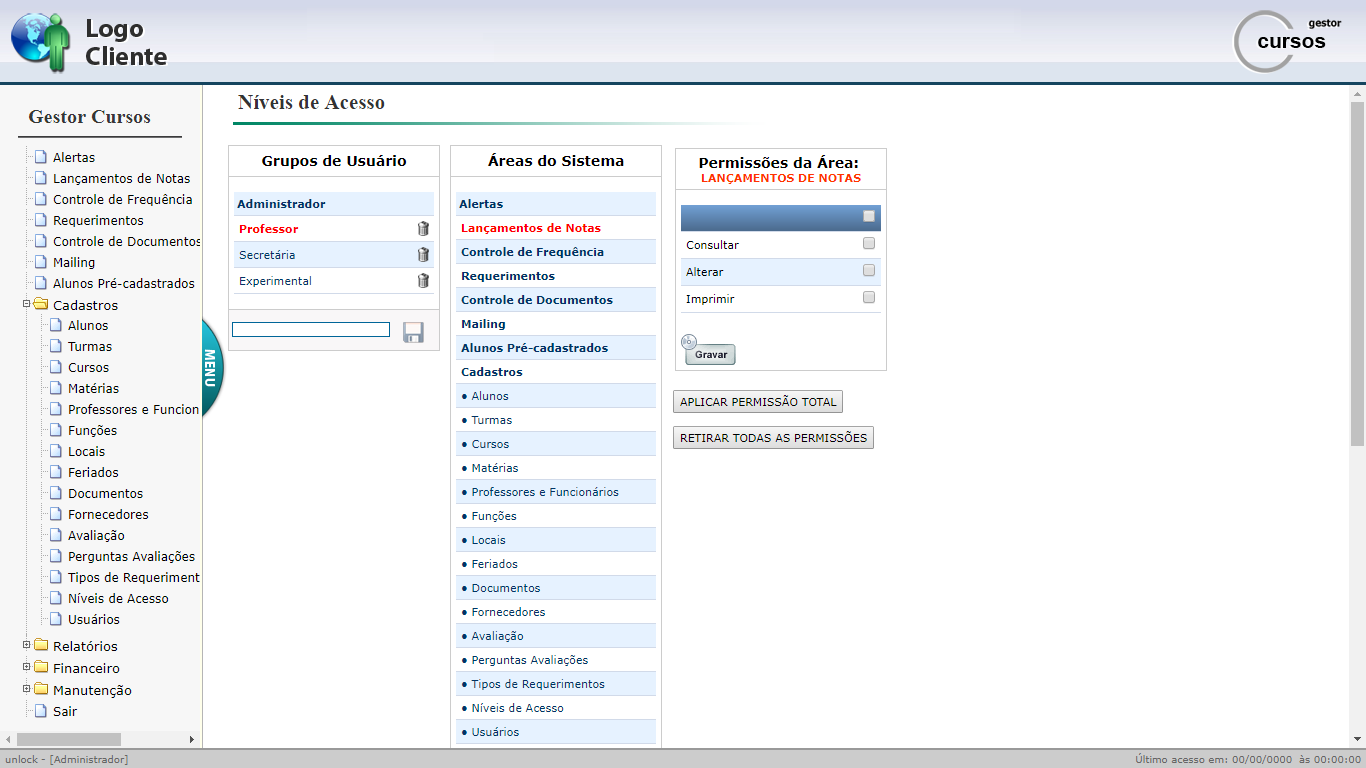Open Alunos Pré-cadastrados in sidebar tree

point(124,283)
